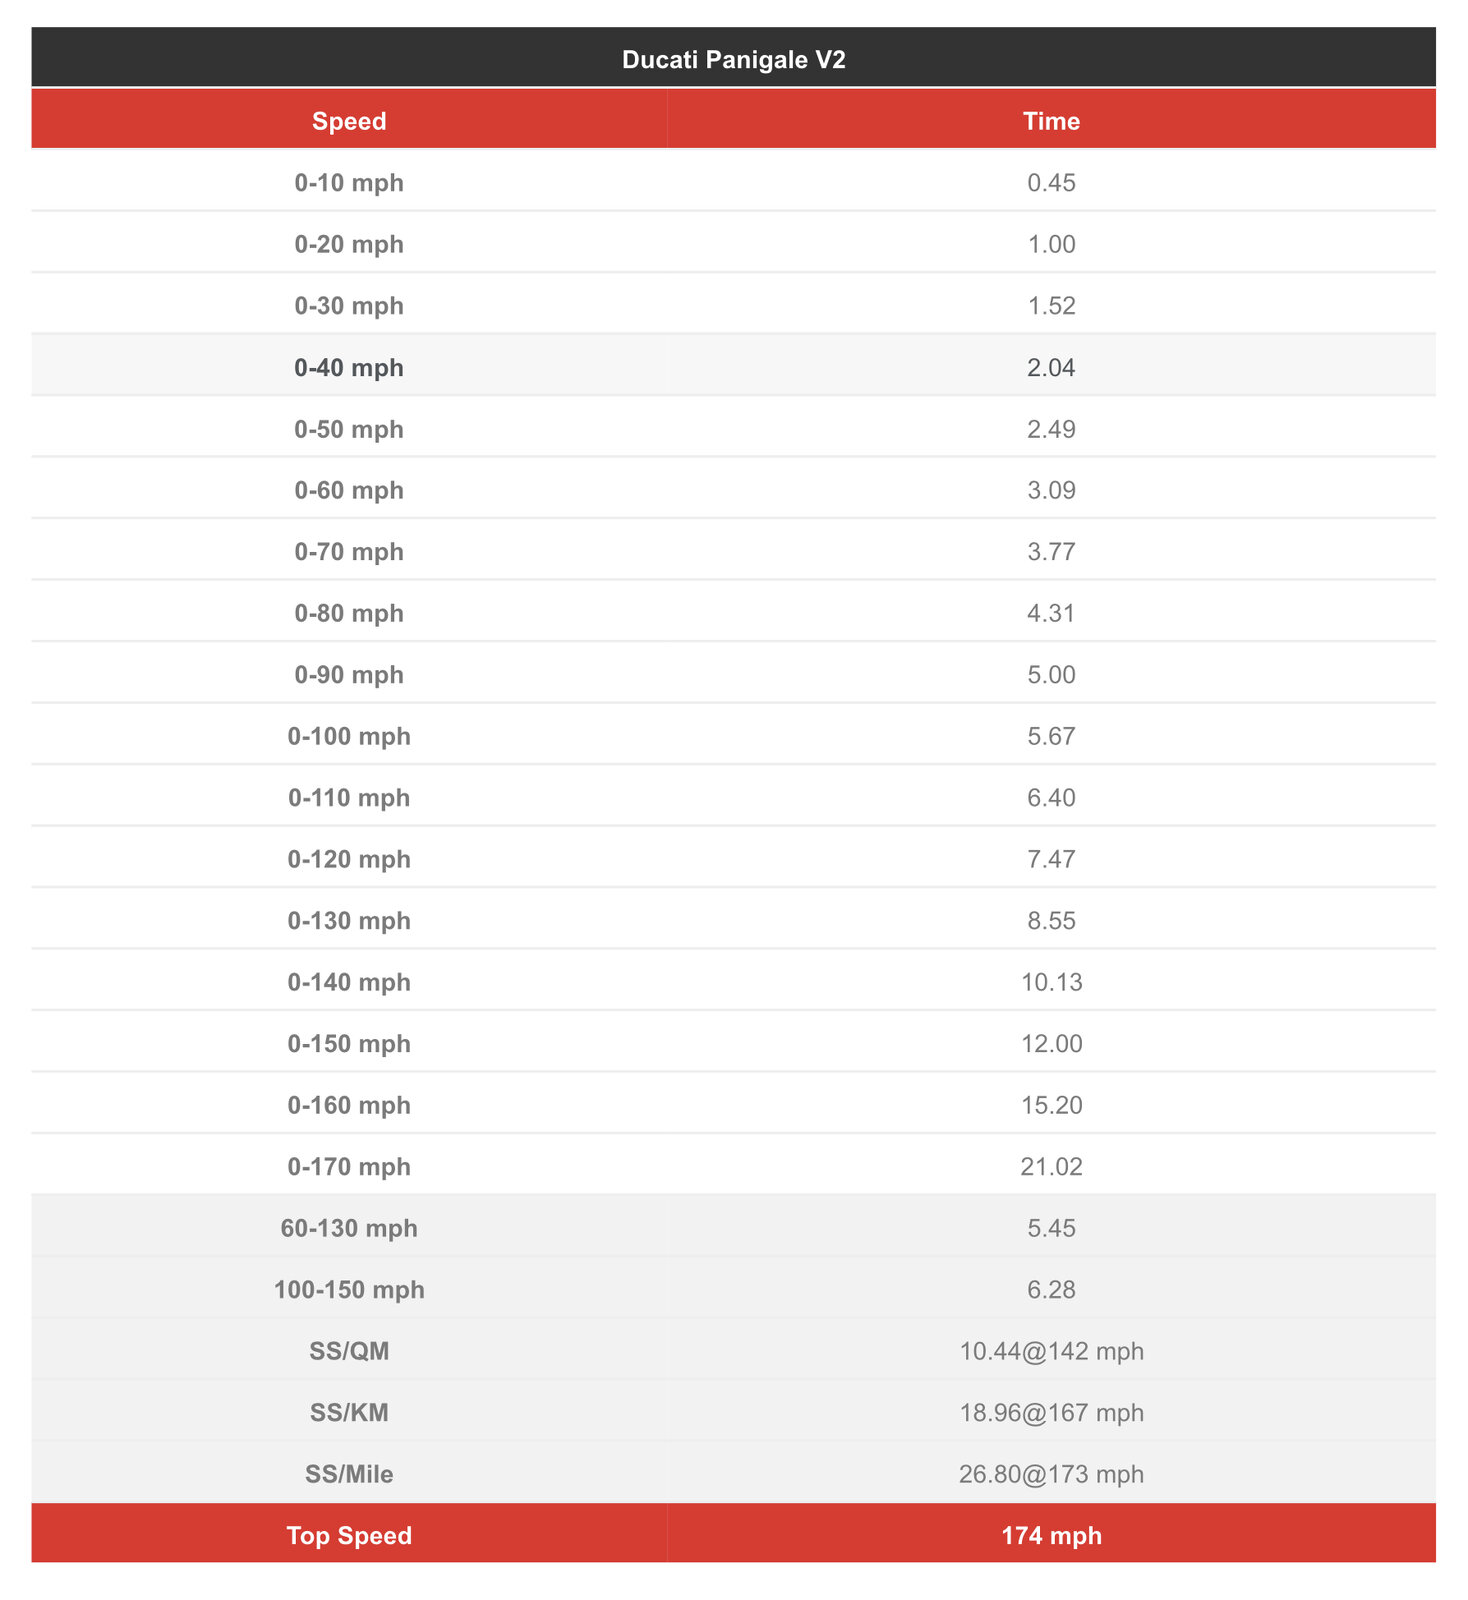Image resolution: width=1468 pixels, height=1600 pixels.
Task: Select the 0-150 mph row label
Action: [x=349, y=1043]
